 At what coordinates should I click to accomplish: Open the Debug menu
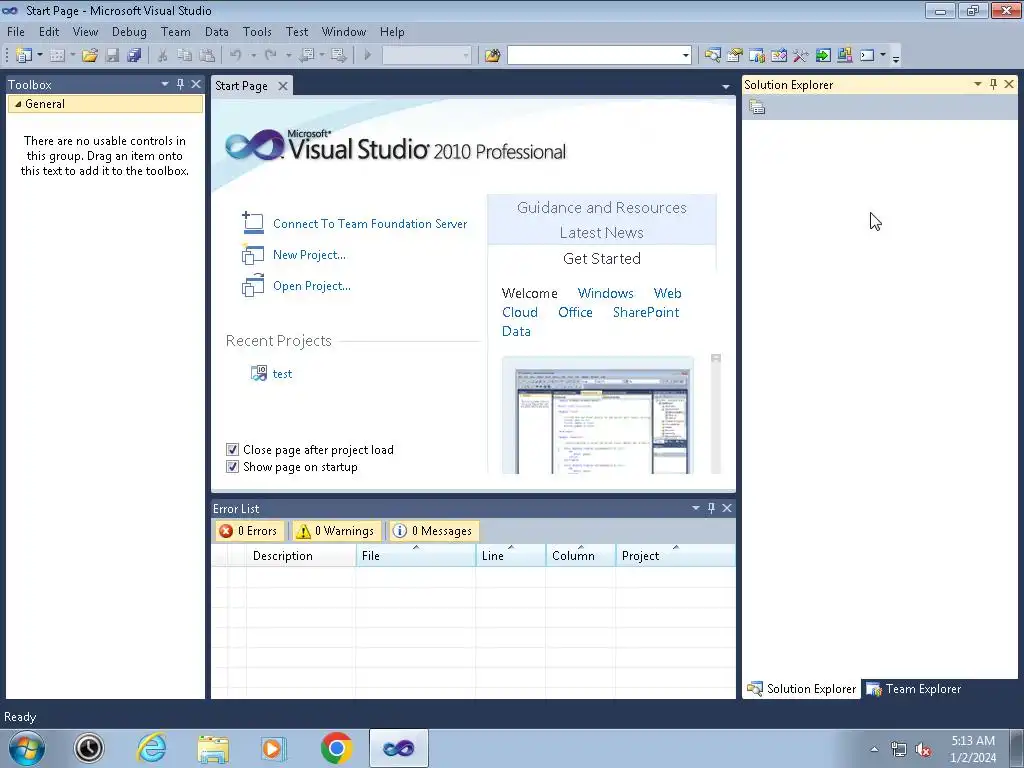(x=129, y=31)
